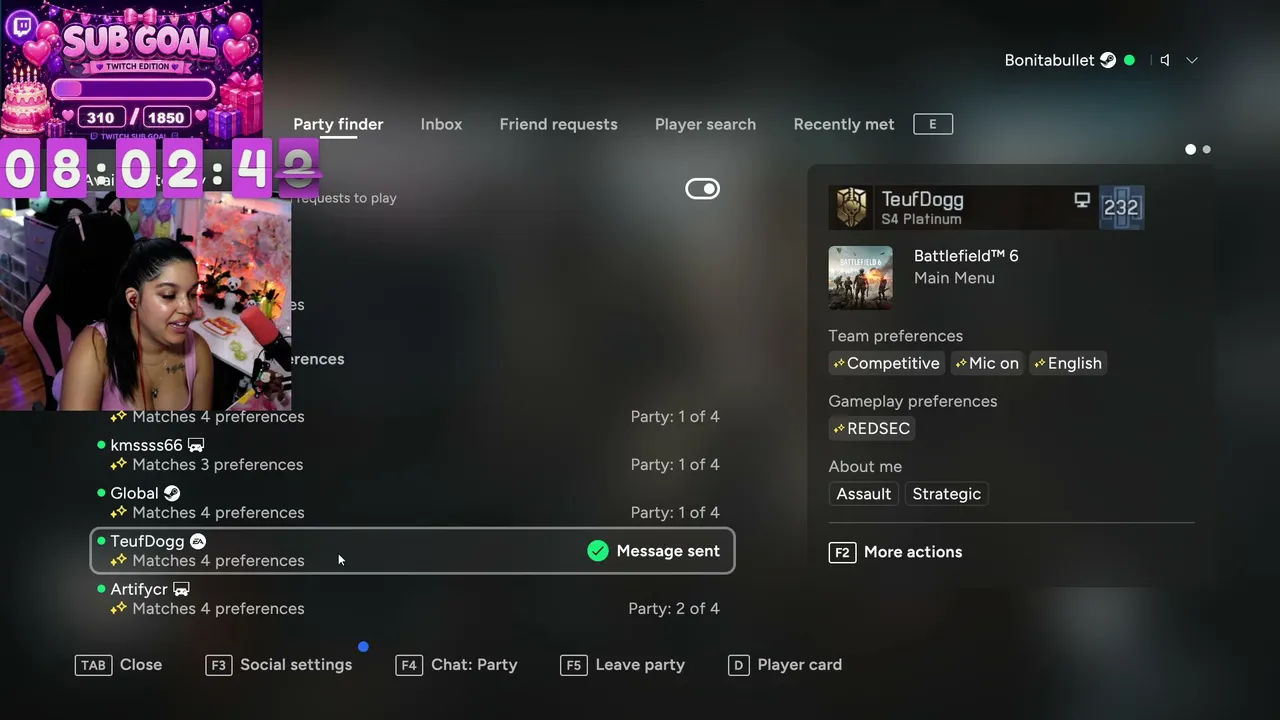1280x720 pixels.
Task: Click the Battlefield™ 6 game title text
Action: coord(966,256)
